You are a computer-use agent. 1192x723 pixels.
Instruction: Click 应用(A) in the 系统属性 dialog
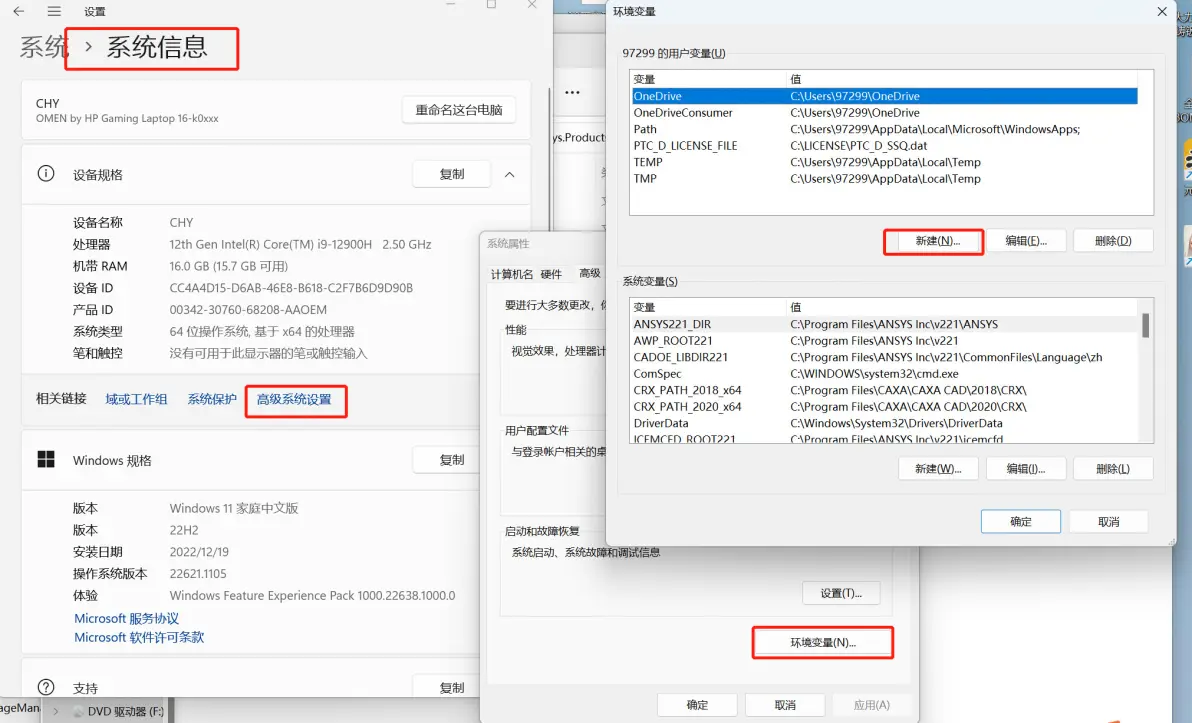tap(871, 705)
